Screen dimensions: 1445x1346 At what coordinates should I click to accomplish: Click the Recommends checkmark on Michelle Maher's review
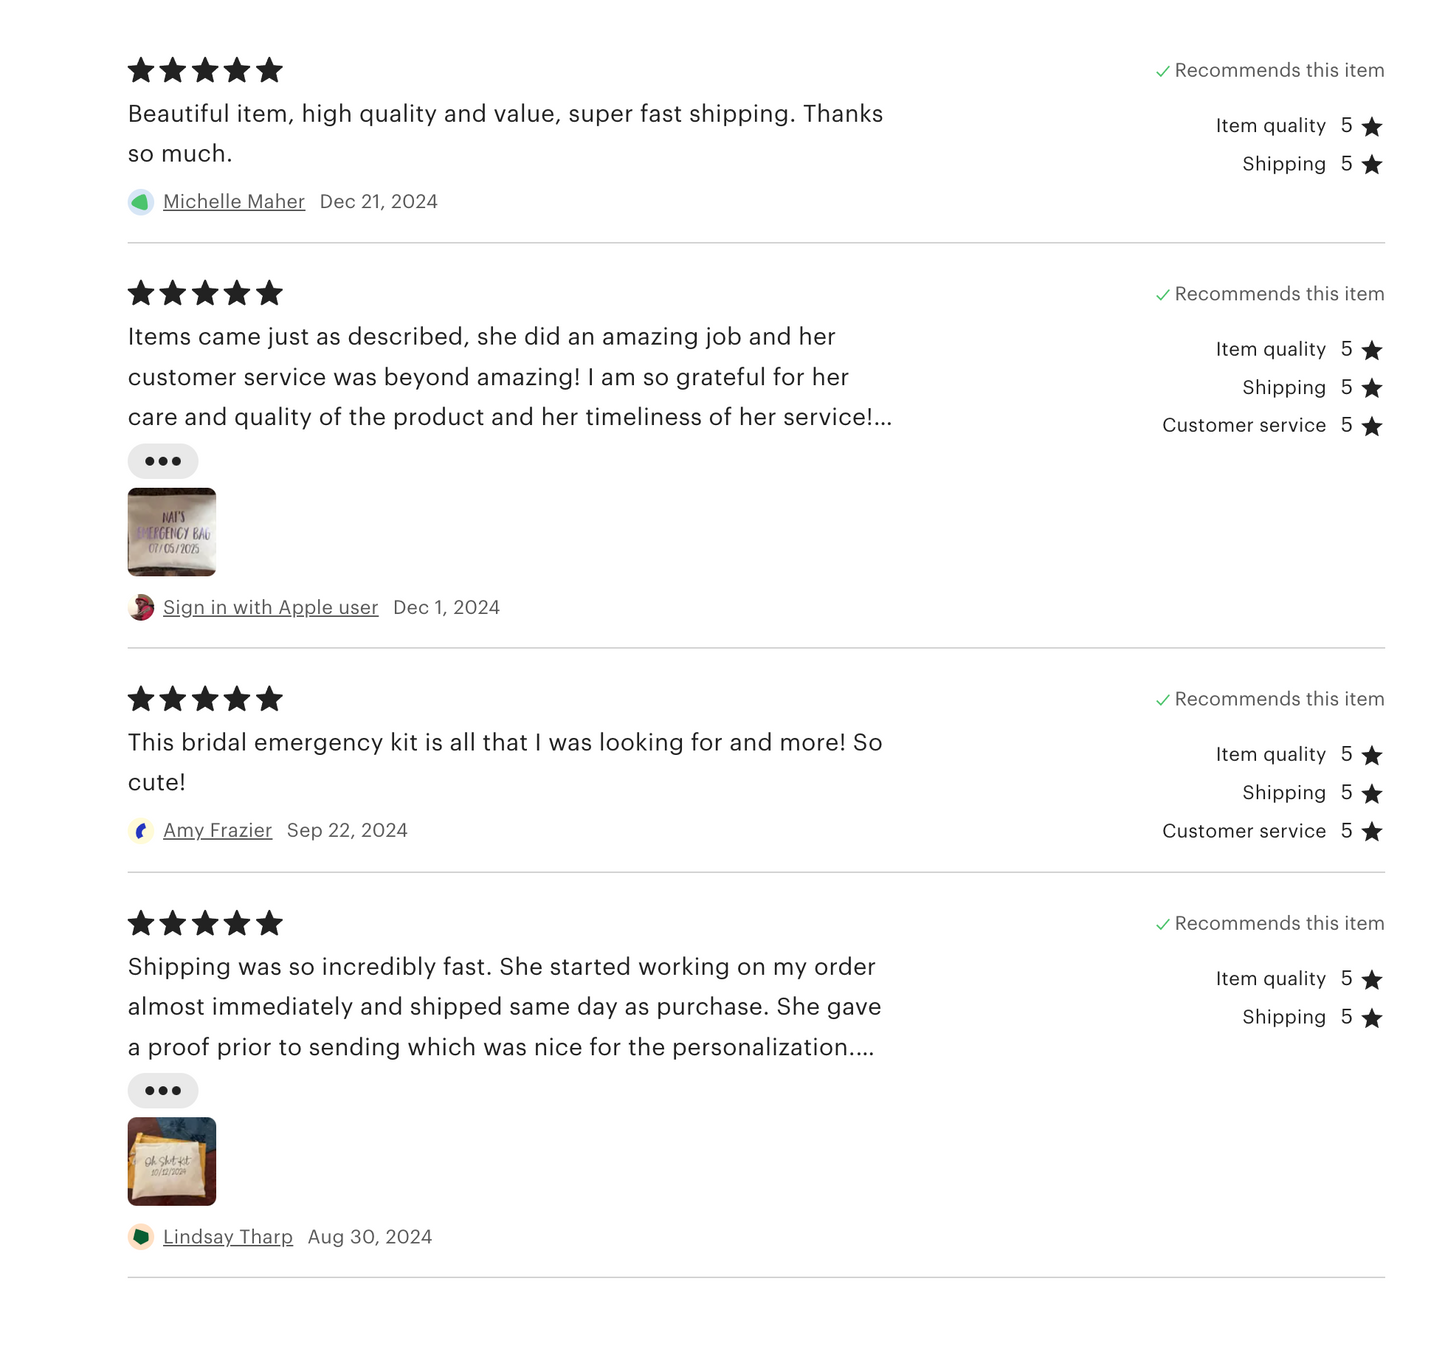tap(1163, 72)
